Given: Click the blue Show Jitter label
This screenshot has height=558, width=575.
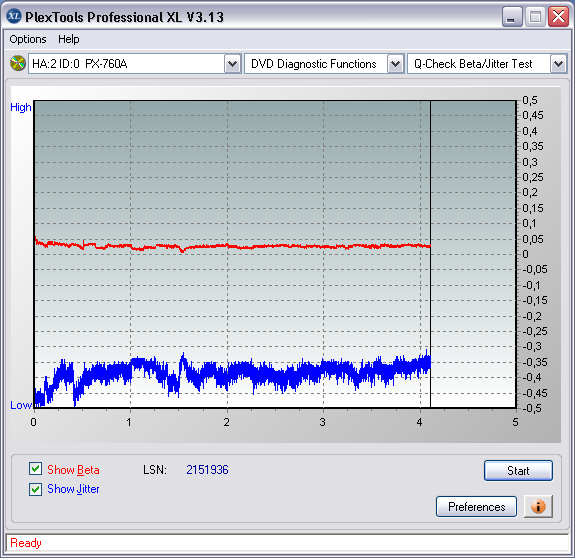Looking at the screenshot, I should coord(73,489).
